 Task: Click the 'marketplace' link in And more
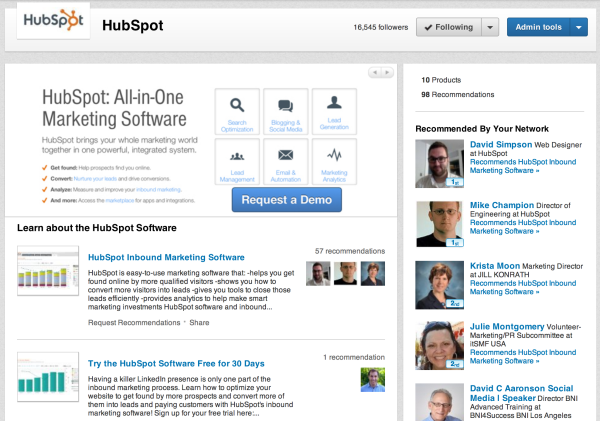pos(120,201)
